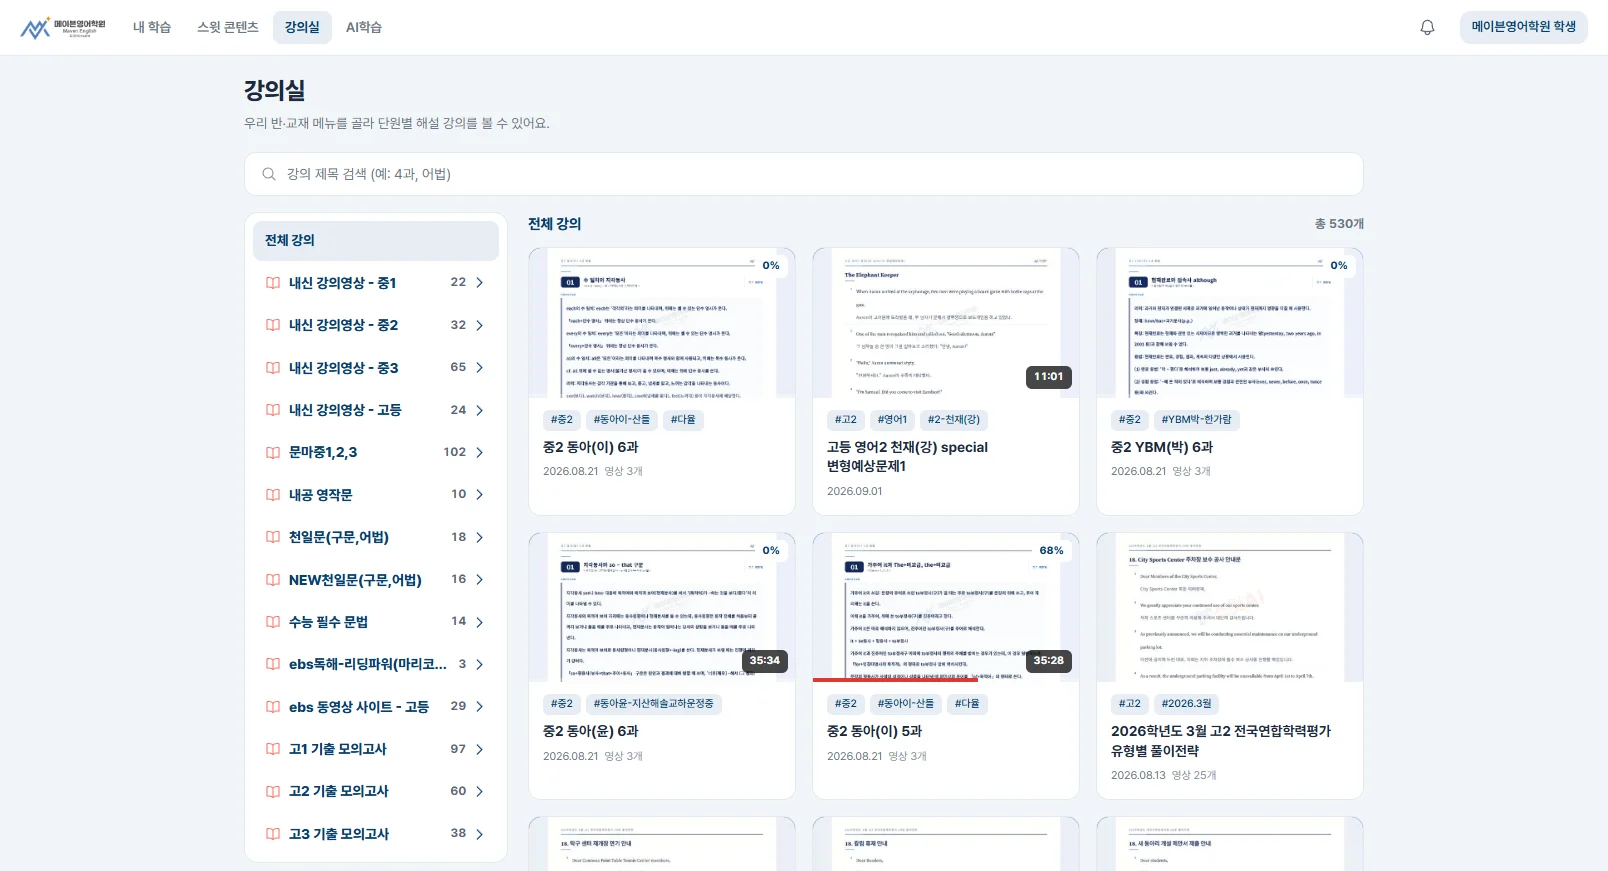Click the #2-천재(강) tag
Image resolution: width=1608 pixels, height=871 pixels.
coord(953,420)
